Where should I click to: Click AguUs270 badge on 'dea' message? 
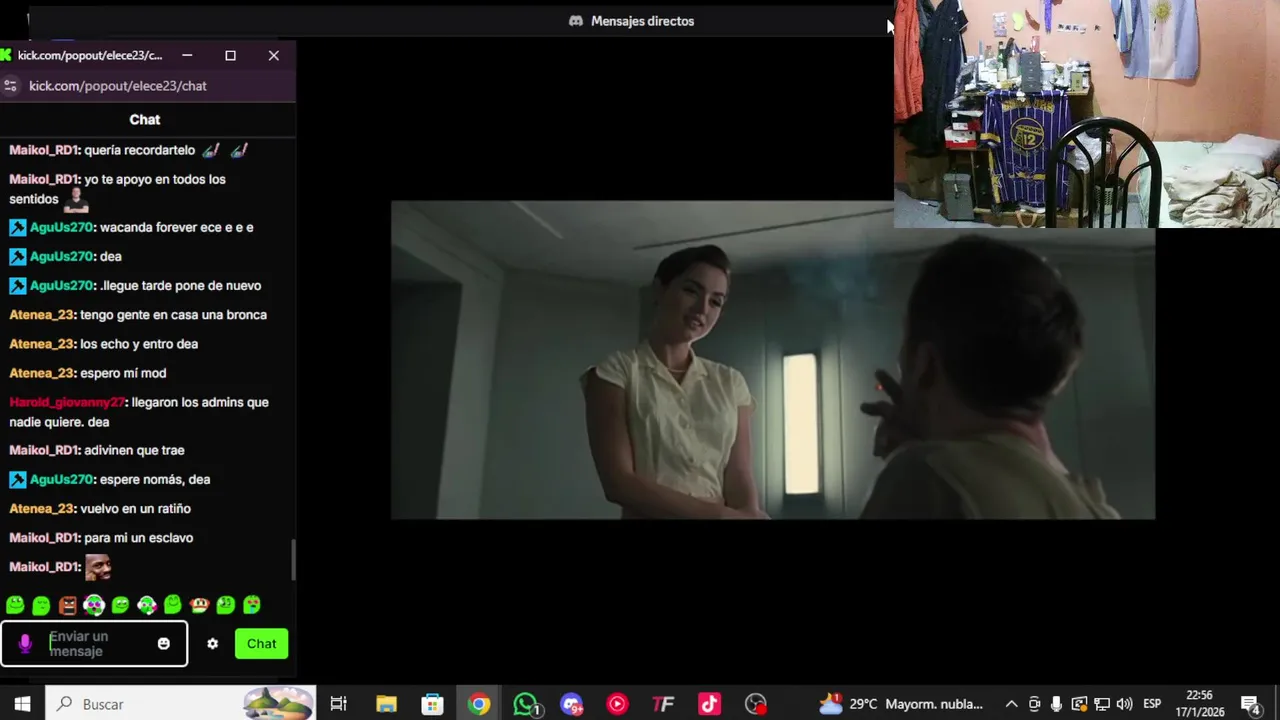[17, 256]
